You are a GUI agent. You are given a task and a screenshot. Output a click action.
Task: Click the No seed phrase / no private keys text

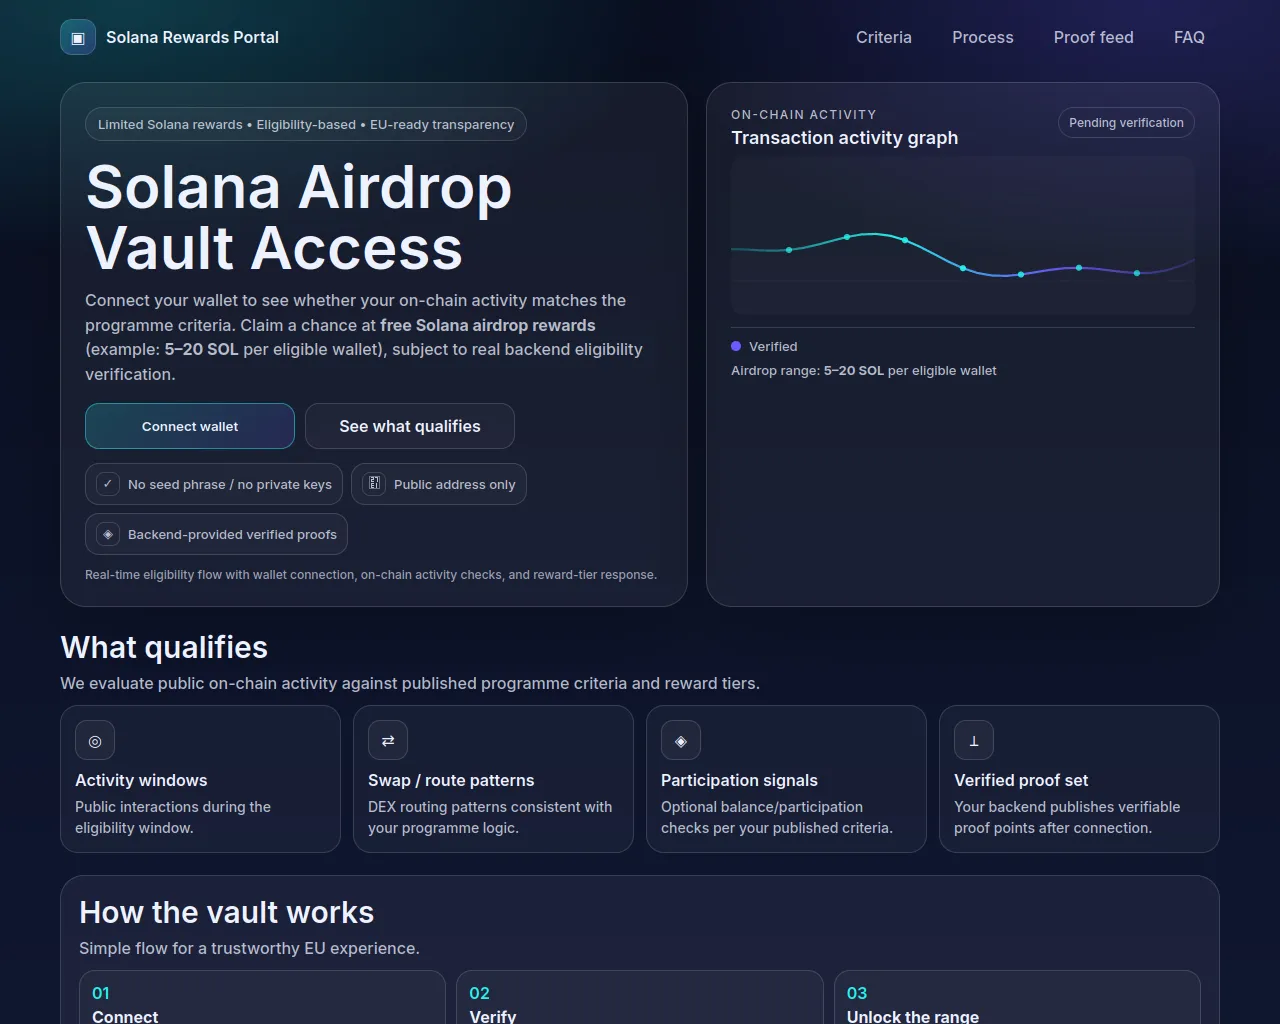(x=230, y=484)
